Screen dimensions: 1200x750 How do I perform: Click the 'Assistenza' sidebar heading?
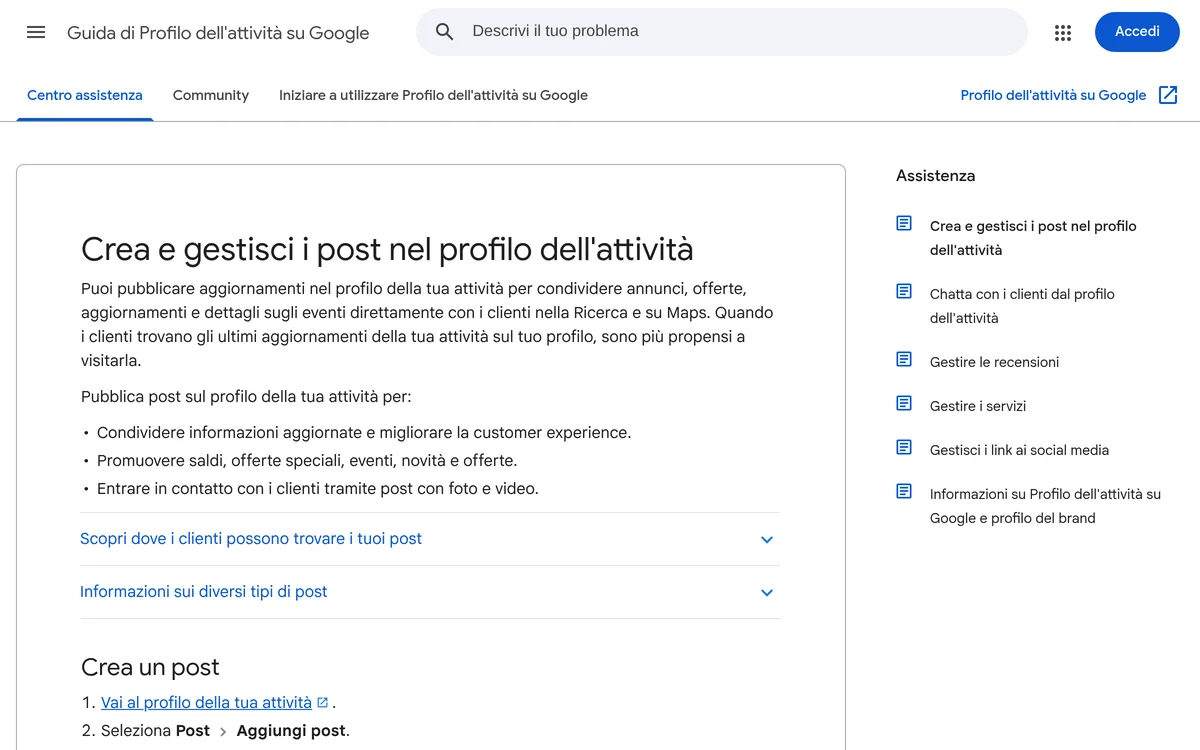click(x=935, y=176)
